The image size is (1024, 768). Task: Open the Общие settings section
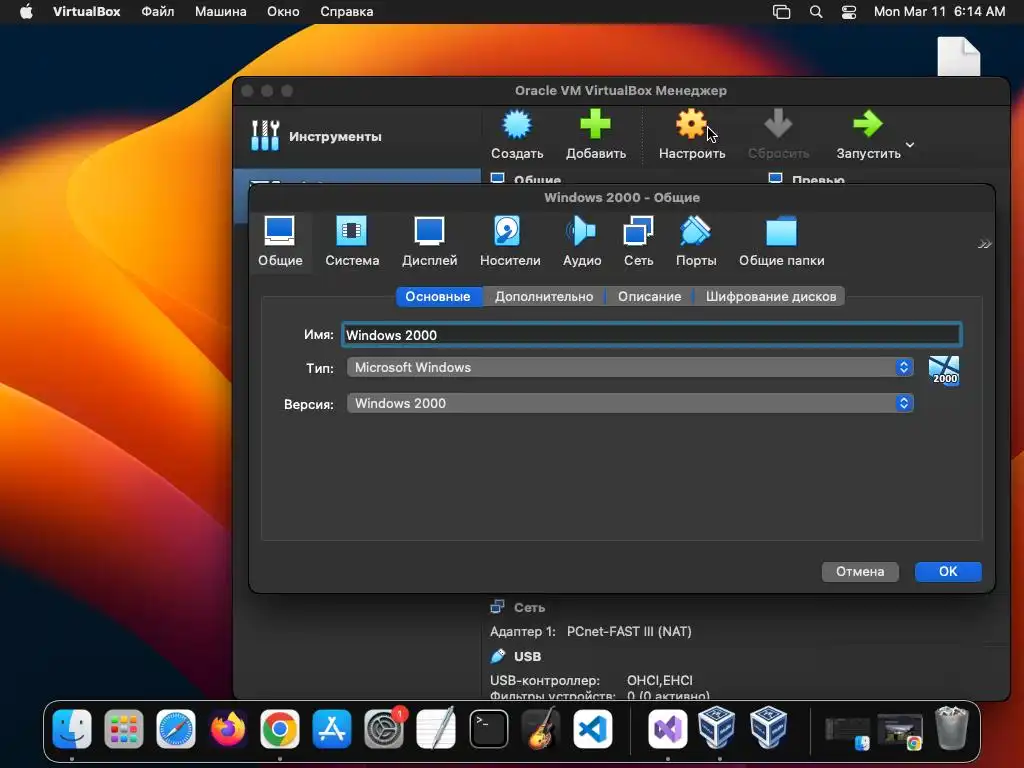click(x=280, y=241)
